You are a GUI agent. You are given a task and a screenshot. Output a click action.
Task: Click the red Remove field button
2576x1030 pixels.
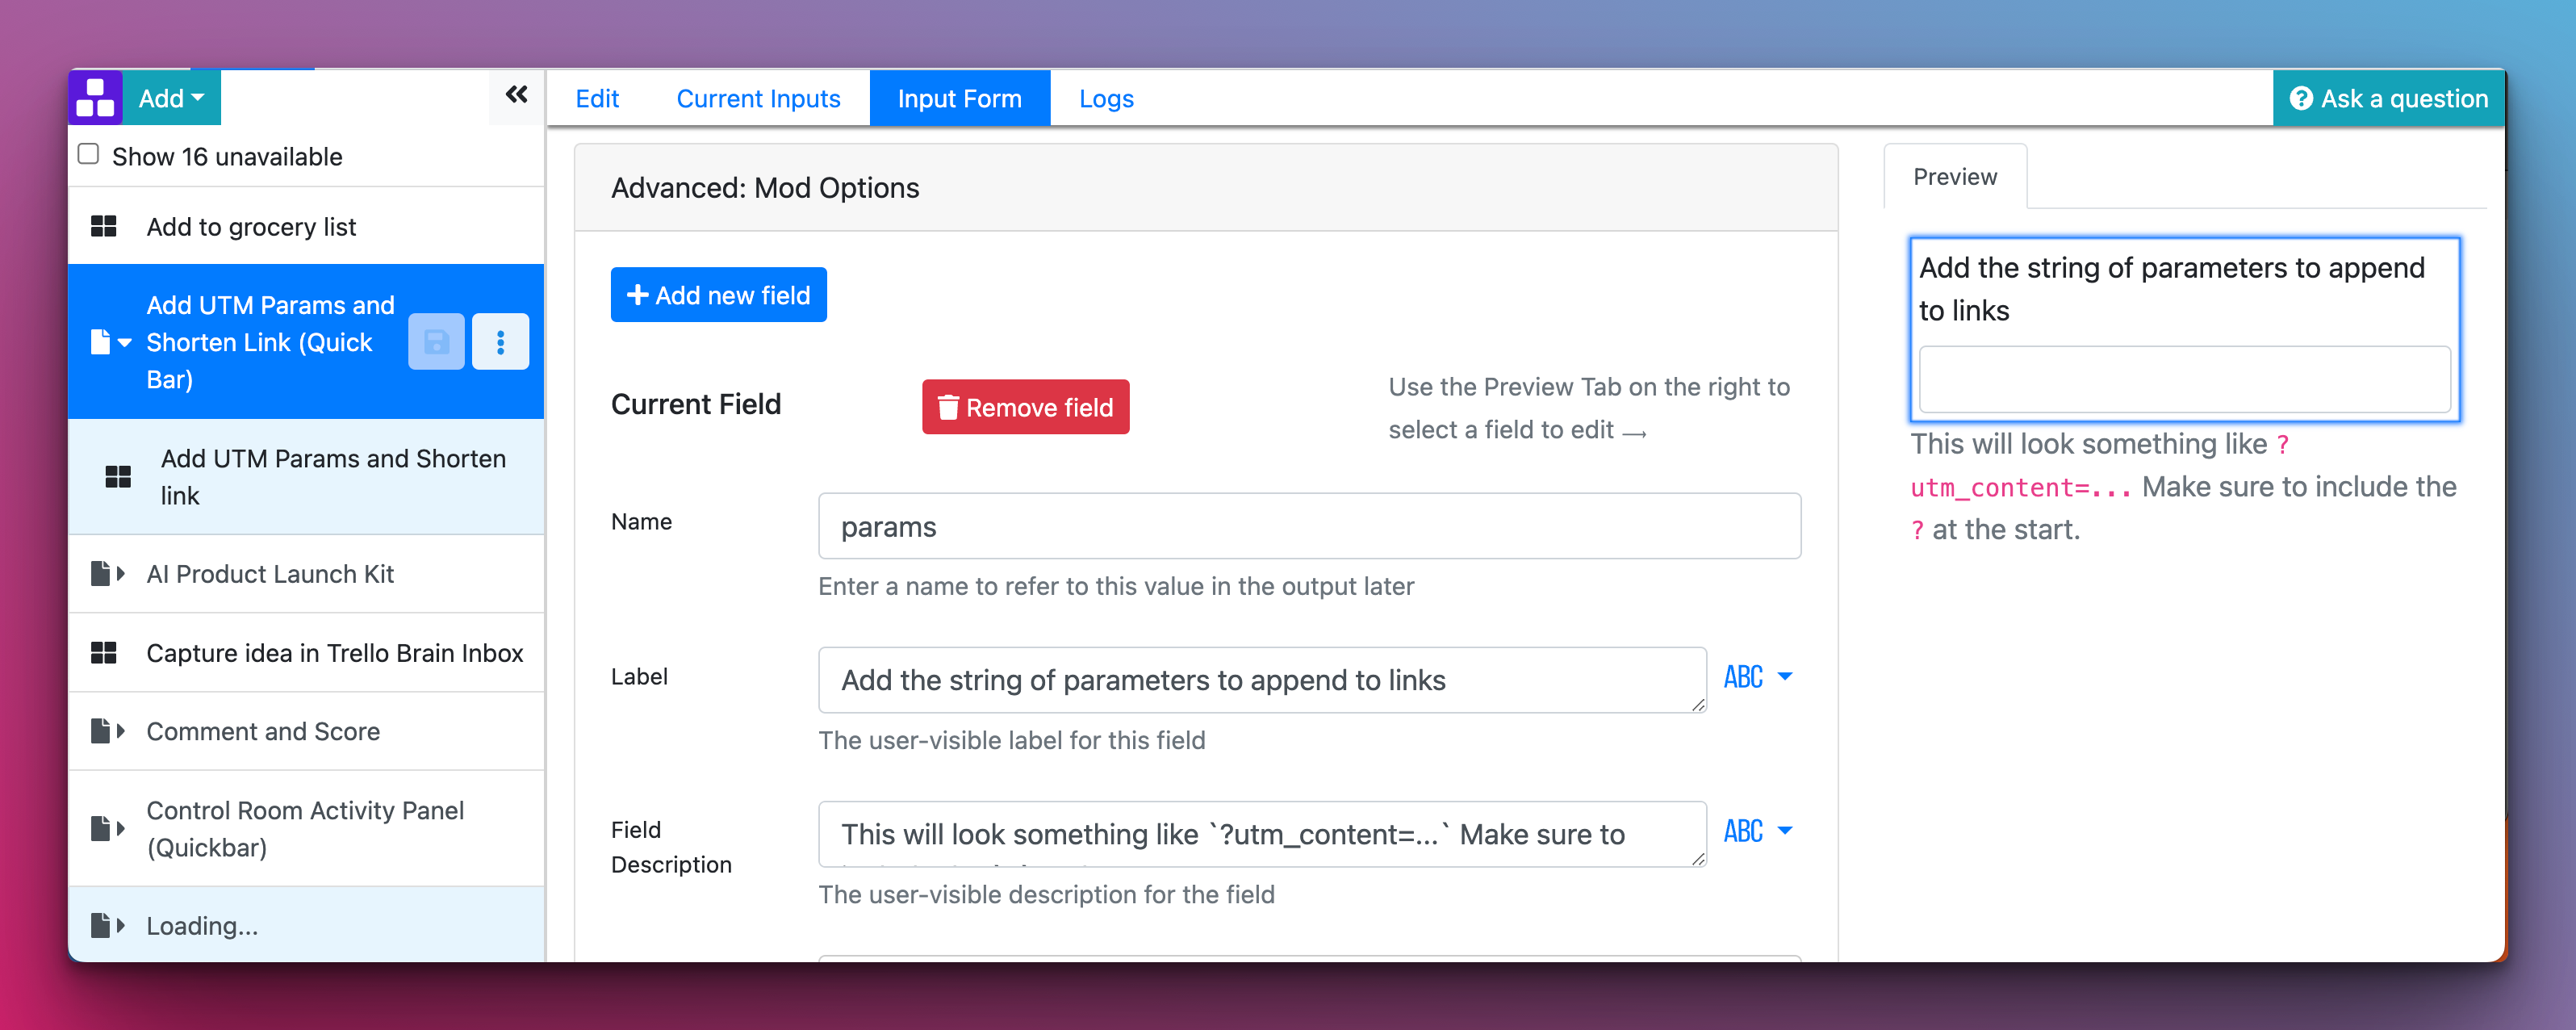tap(1025, 407)
